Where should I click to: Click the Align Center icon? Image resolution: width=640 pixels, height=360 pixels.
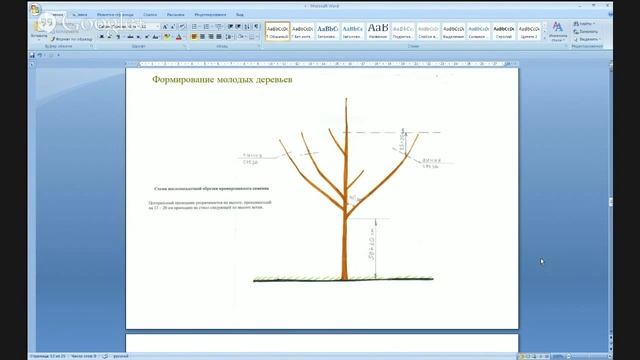click(x=202, y=37)
